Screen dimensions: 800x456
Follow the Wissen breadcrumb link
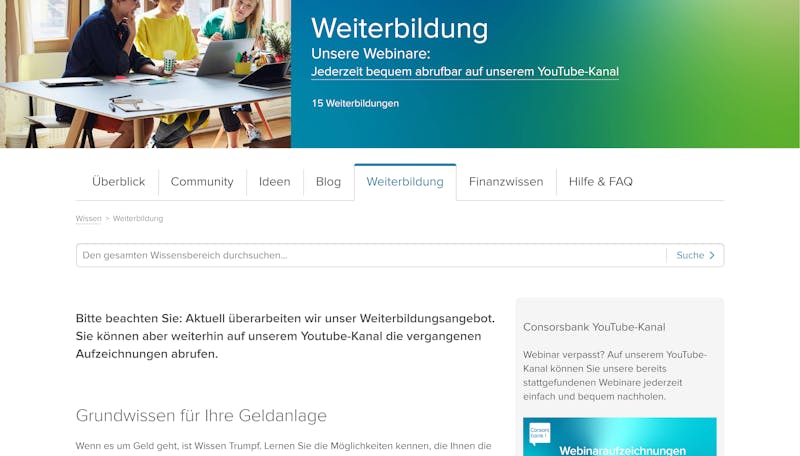(88, 218)
